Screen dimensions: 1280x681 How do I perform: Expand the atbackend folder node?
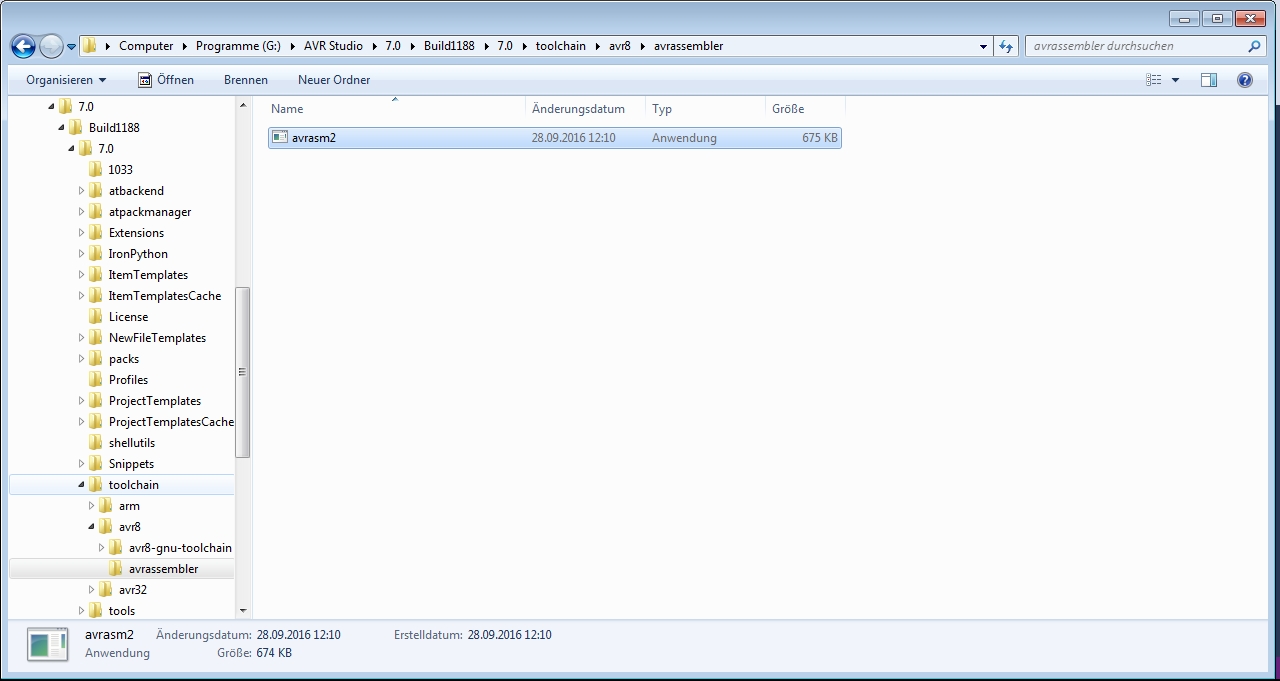[82, 191]
